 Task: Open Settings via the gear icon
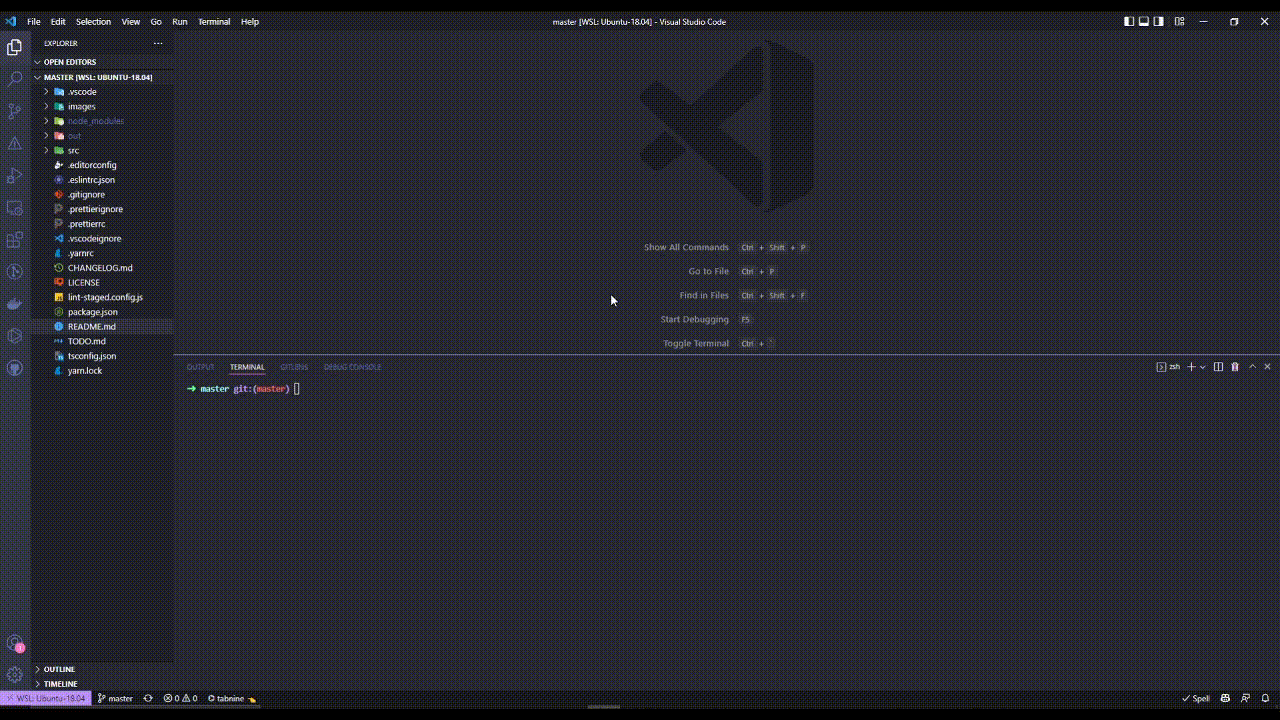(15, 674)
